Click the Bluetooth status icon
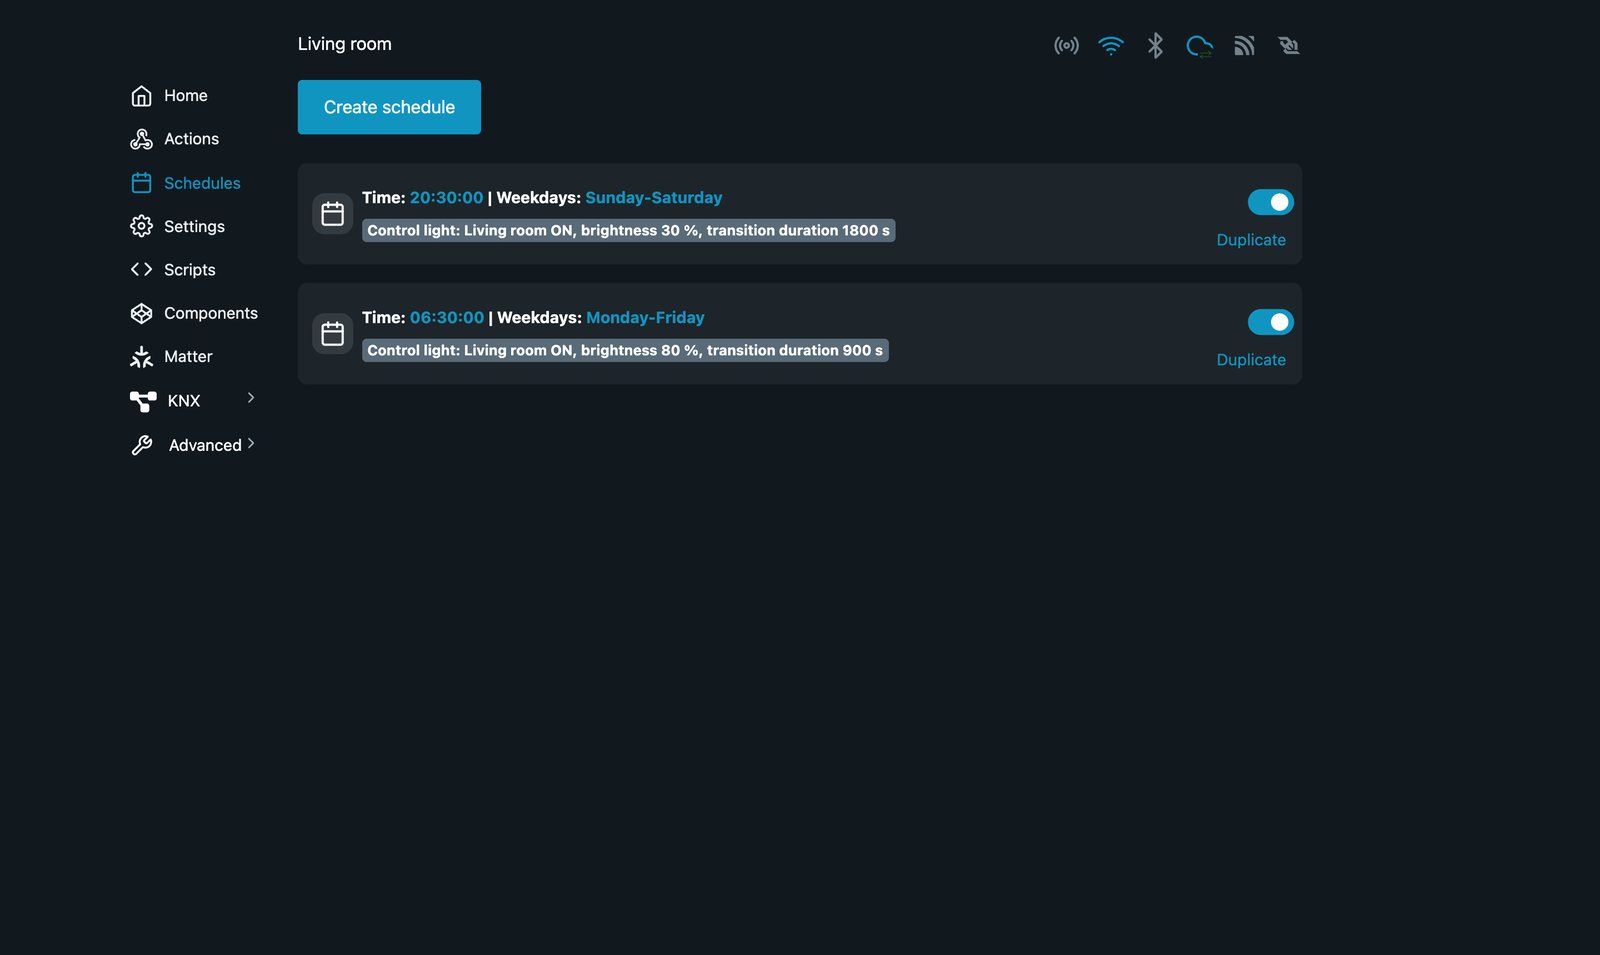Image resolution: width=1600 pixels, height=955 pixels. coord(1155,46)
